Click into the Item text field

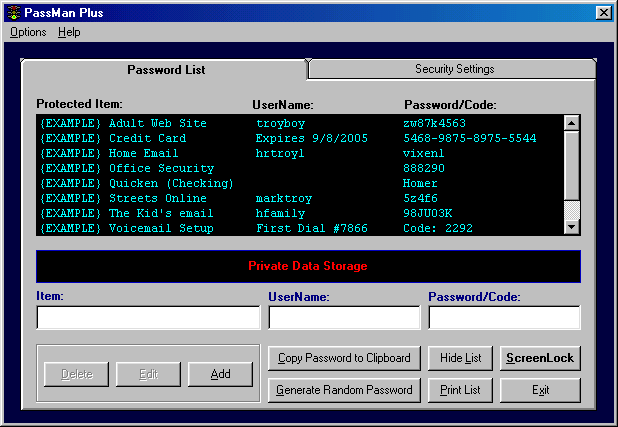148,318
